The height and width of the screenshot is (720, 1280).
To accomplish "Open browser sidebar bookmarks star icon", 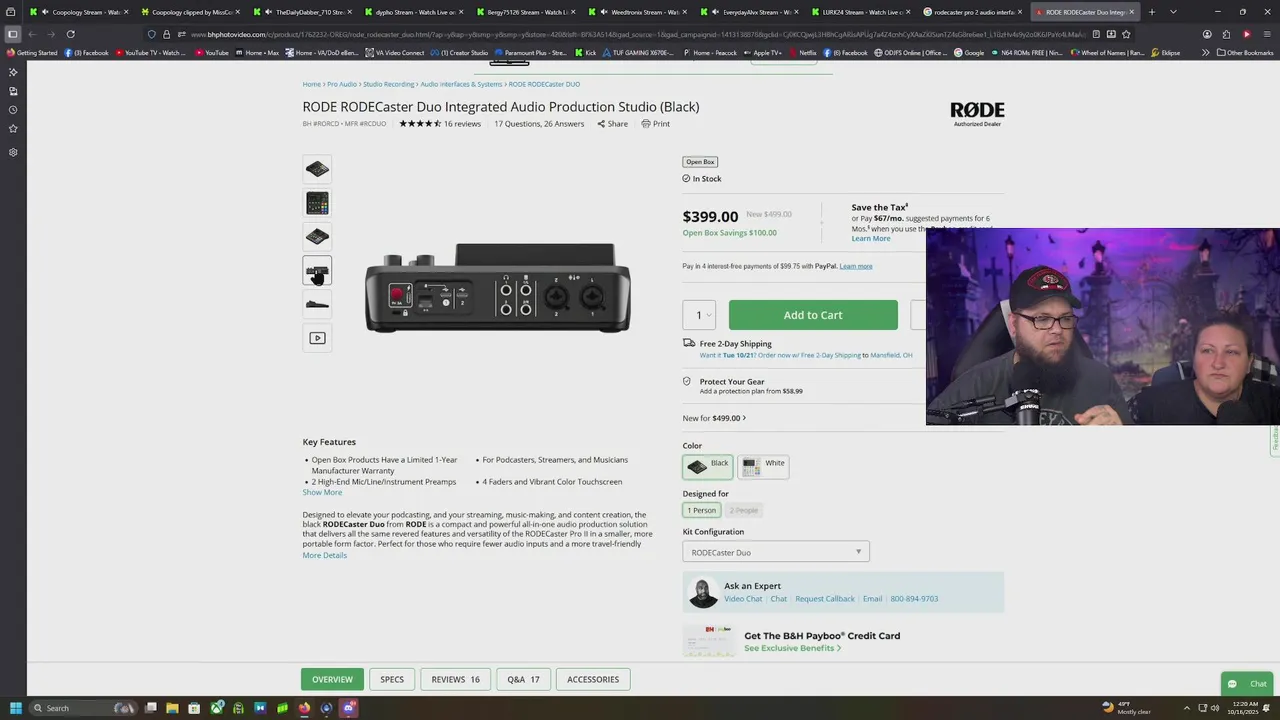I will 13,129.
